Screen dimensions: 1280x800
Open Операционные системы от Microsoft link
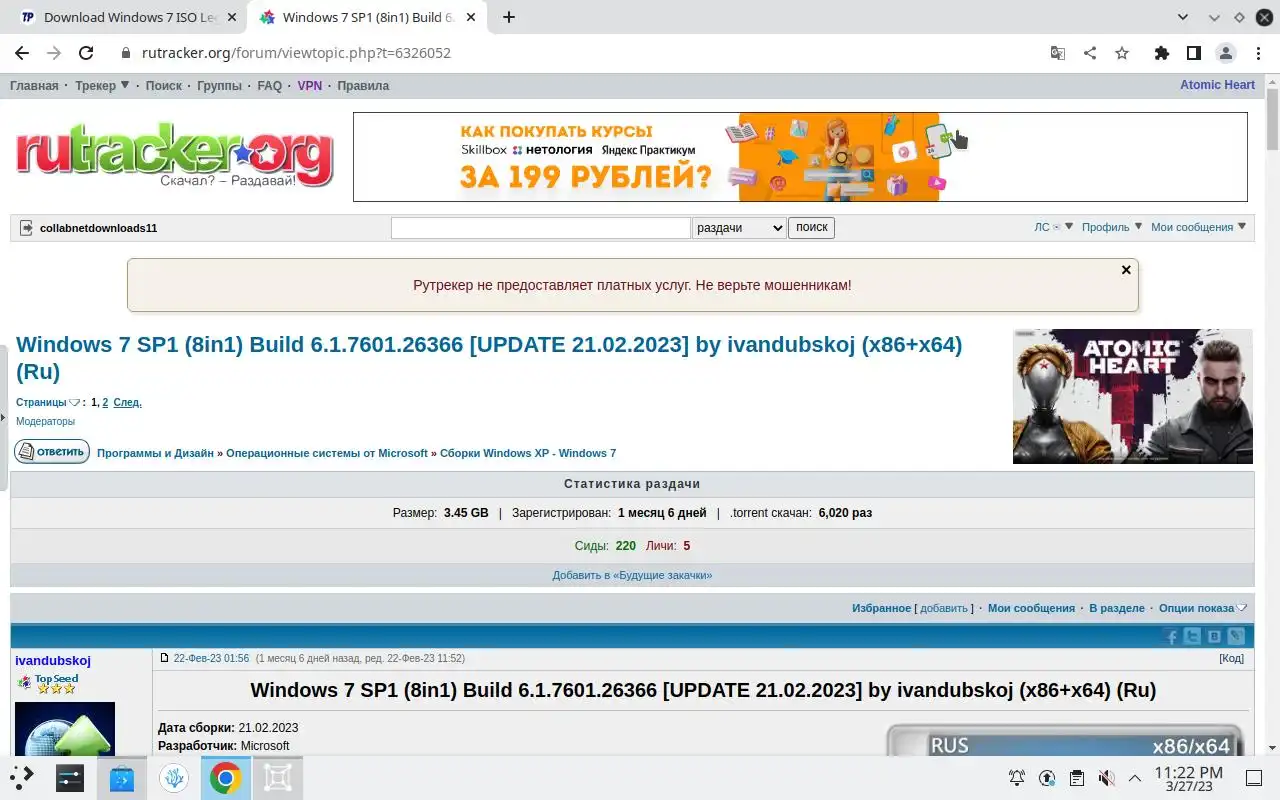click(327, 453)
